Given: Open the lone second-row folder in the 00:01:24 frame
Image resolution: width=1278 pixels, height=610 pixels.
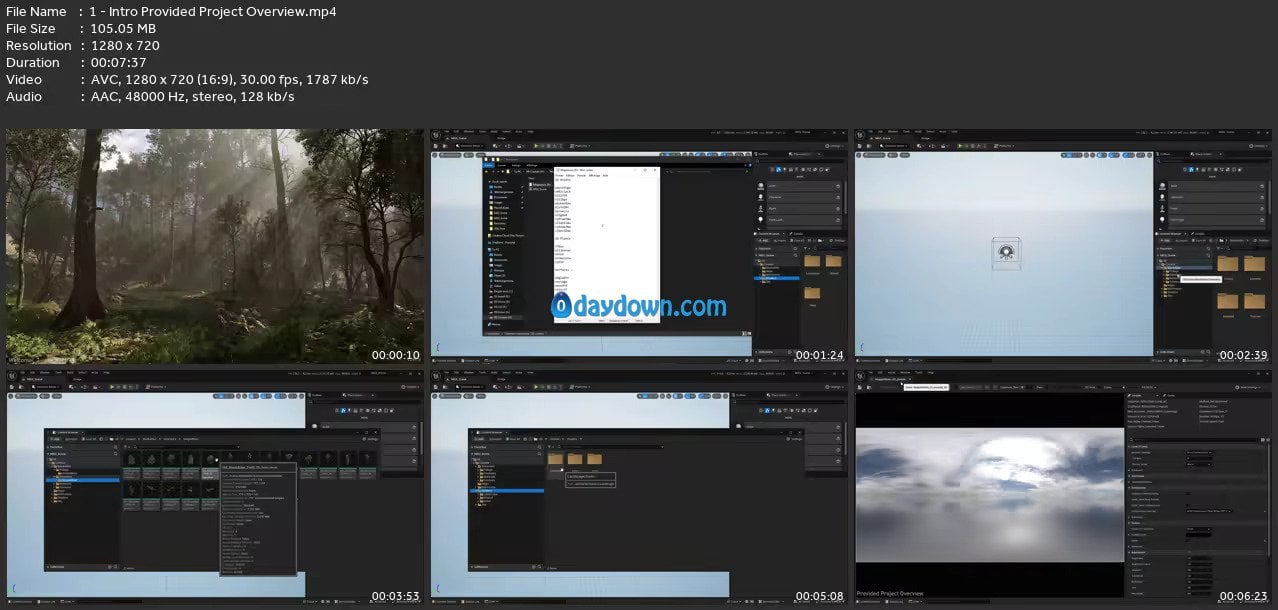Looking at the screenshot, I should (x=812, y=292).
